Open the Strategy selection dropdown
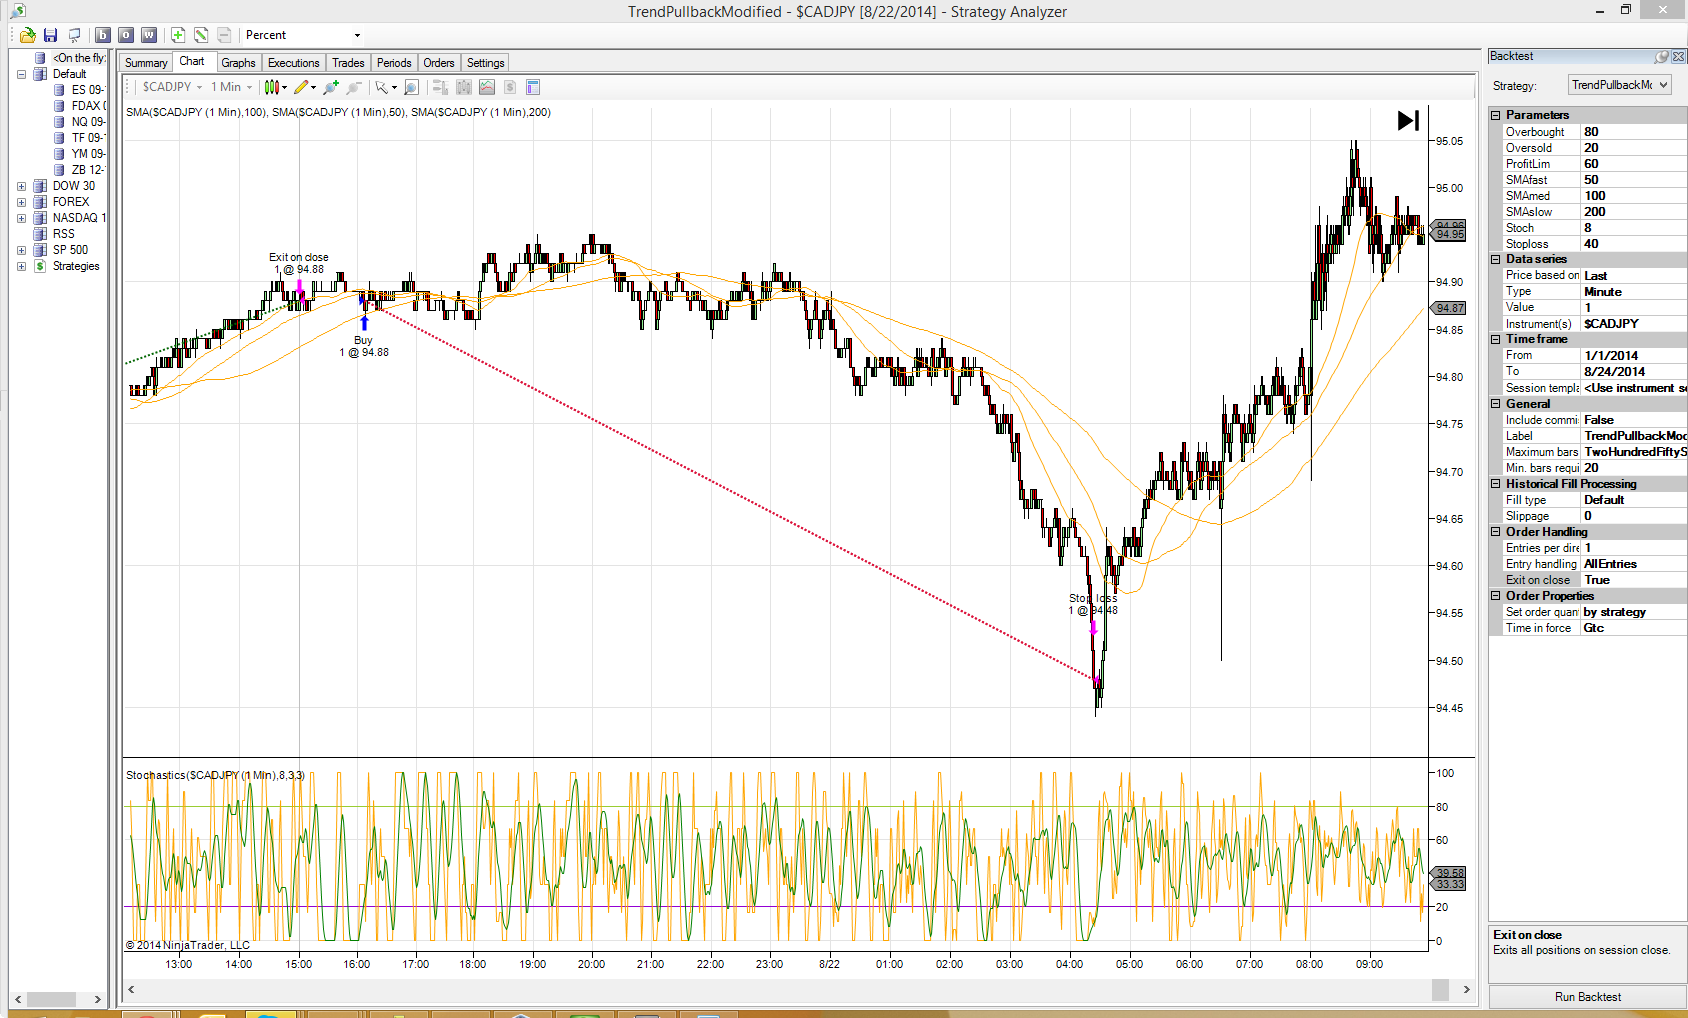Viewport: 1688px width, 1018px height. click(1619, 85)
